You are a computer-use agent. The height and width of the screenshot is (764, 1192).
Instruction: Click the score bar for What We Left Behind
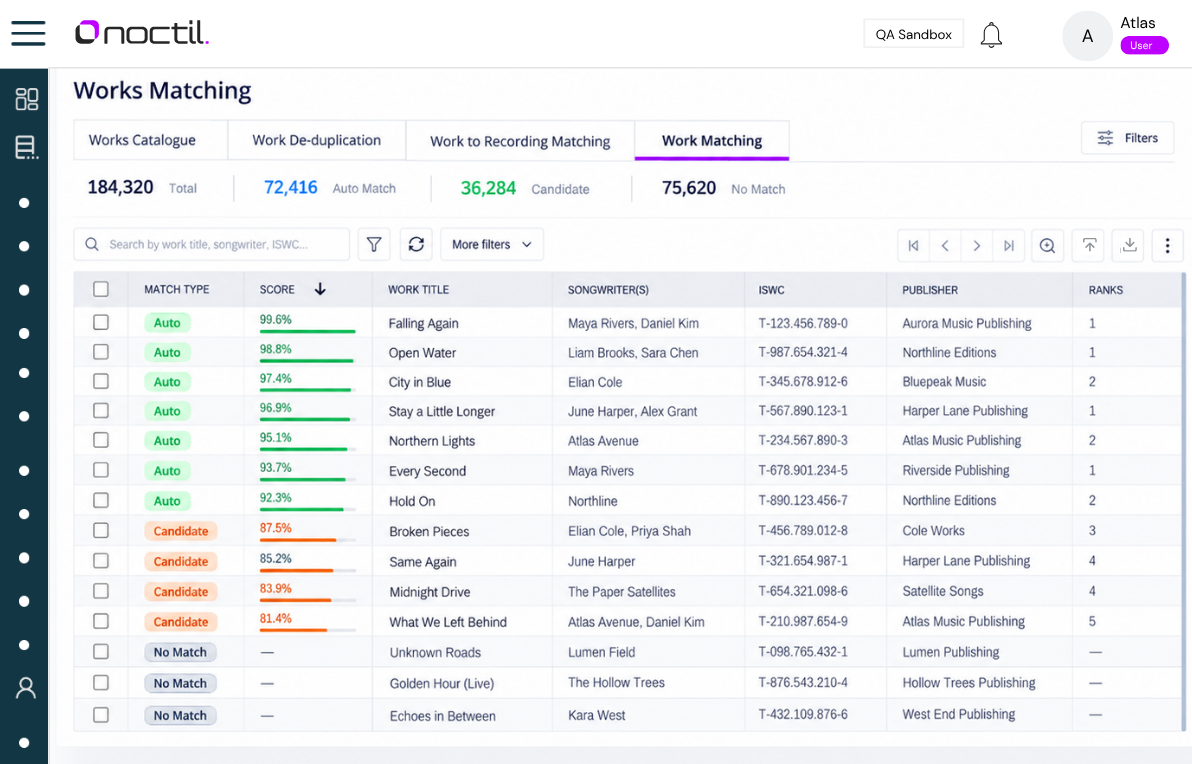coord(307,630)
